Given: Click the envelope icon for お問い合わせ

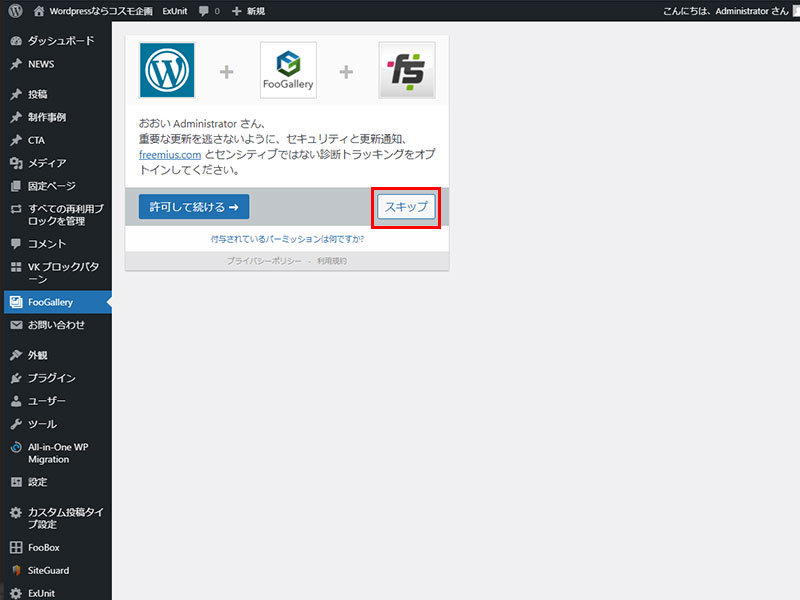Looking at the screenshot, I should pyautogui.click(x=16, y=325).
